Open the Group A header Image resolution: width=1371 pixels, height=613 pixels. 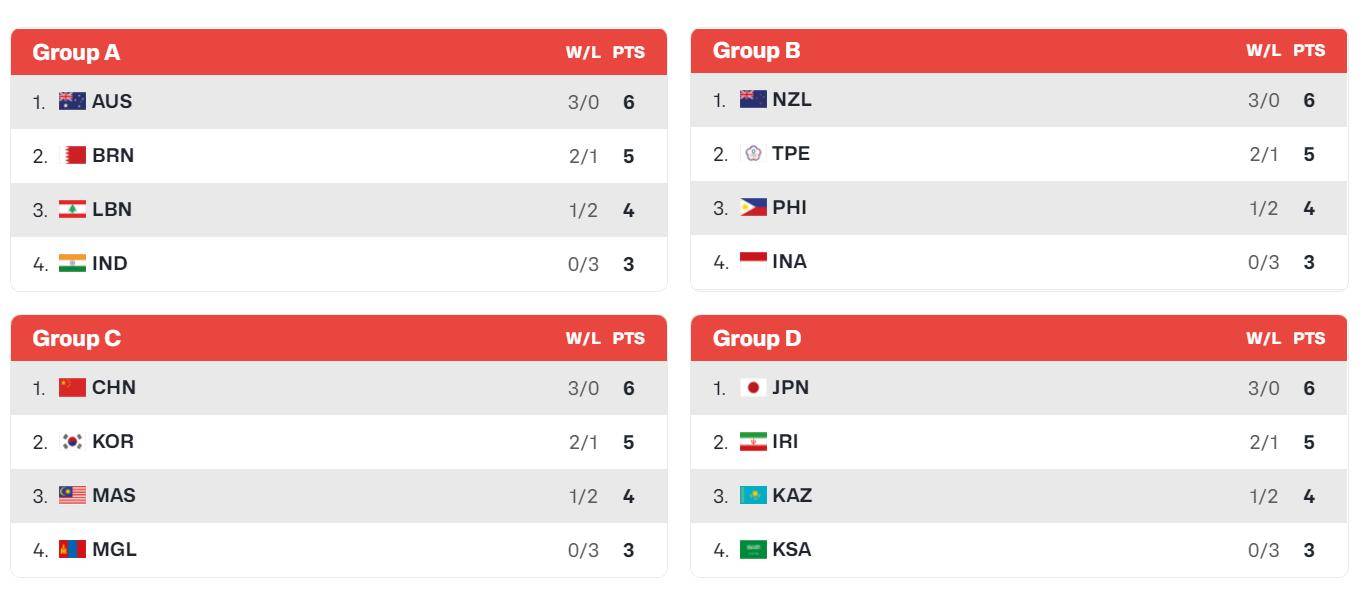[76, 52]
